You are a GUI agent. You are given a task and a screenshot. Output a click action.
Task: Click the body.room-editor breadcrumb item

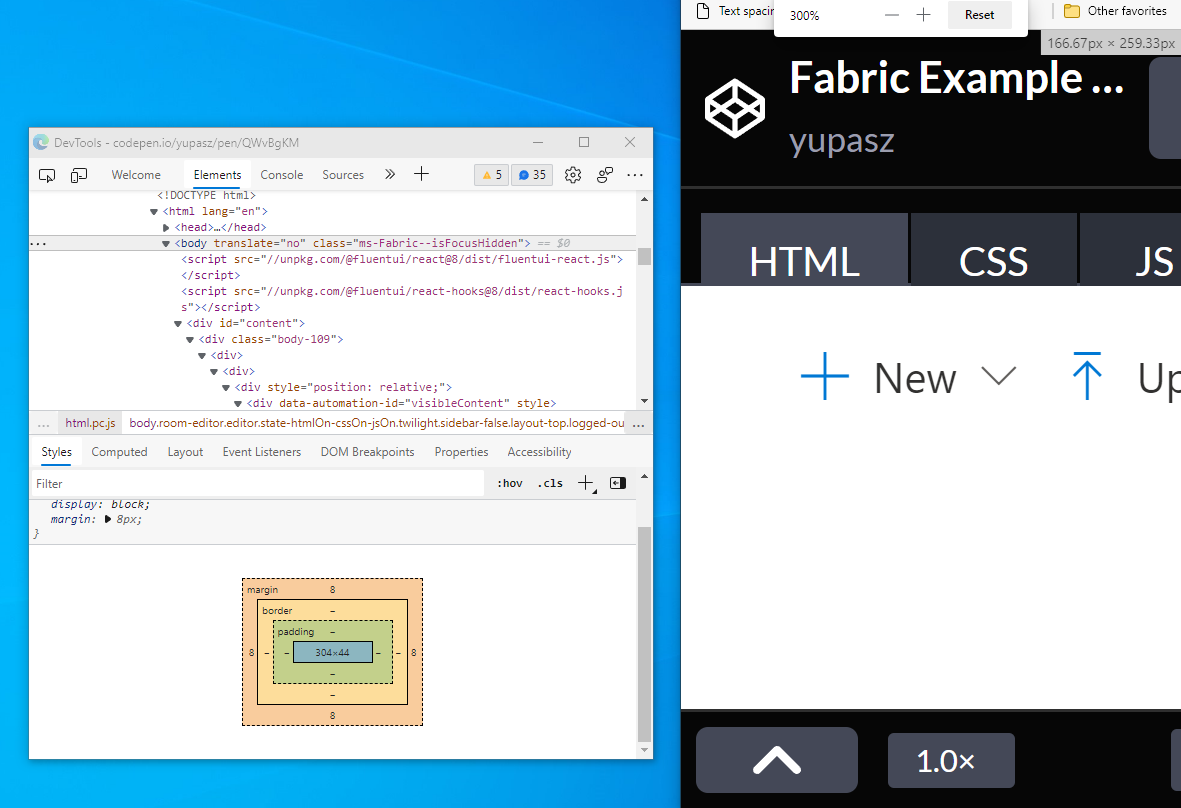[x=377, y=423]
